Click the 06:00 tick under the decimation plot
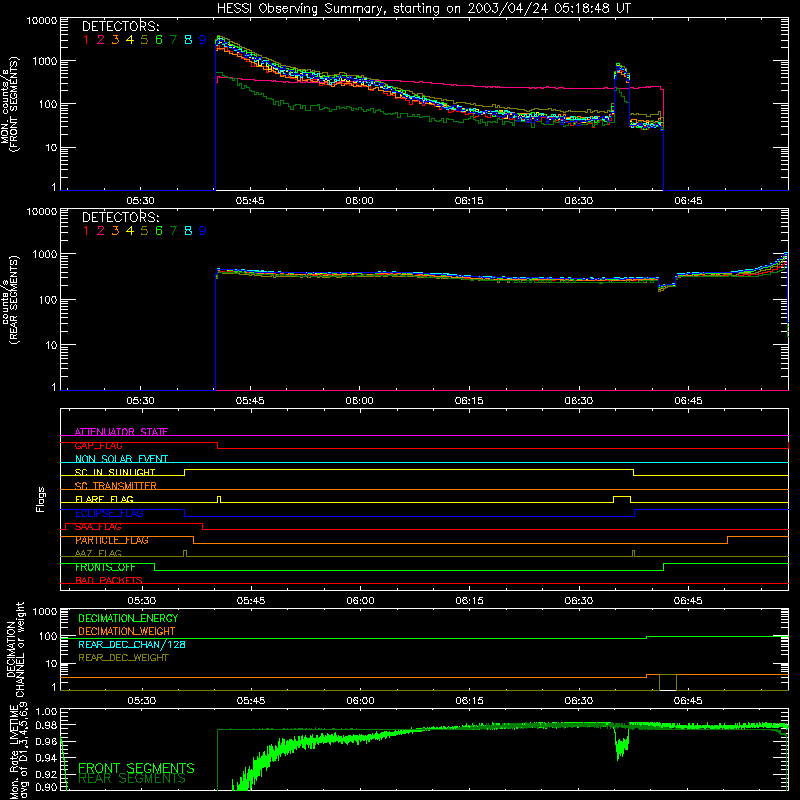The height and width of the screenshot is (800, 800). point(360,701)
